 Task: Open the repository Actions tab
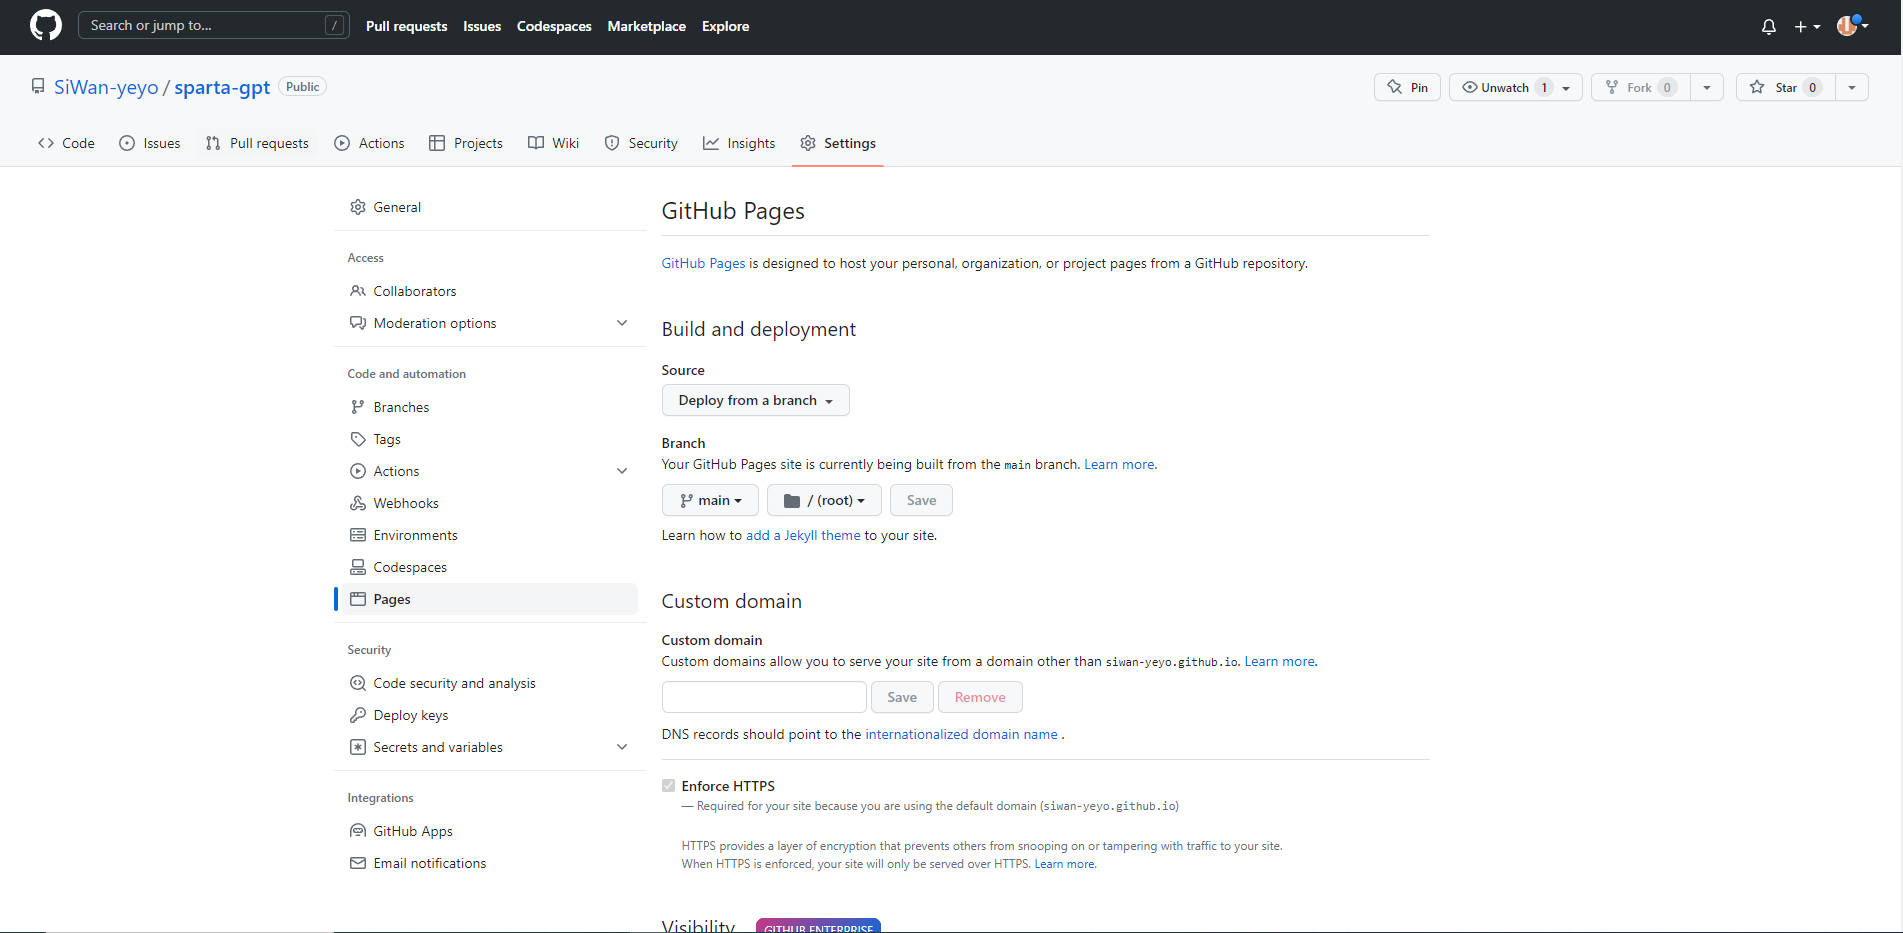tap(369, 143)
